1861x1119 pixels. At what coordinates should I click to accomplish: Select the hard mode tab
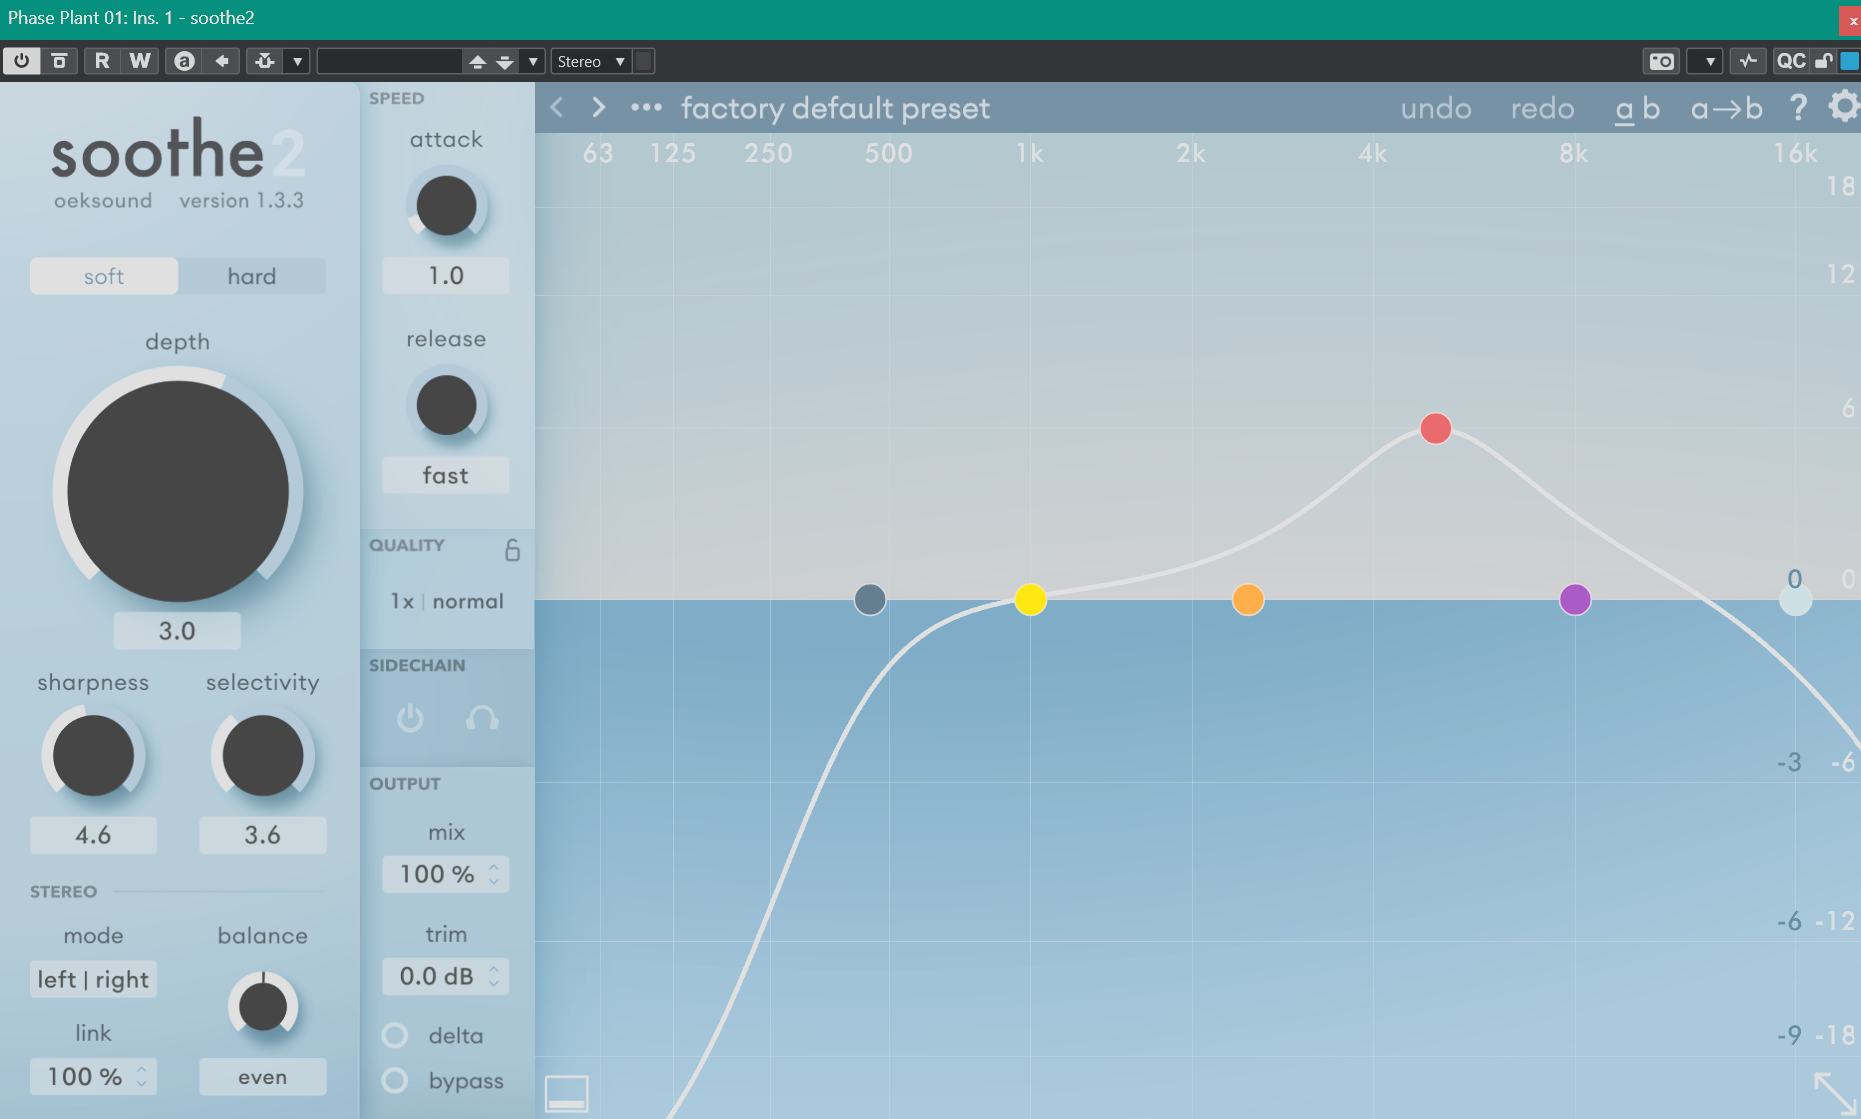[252, 276]
